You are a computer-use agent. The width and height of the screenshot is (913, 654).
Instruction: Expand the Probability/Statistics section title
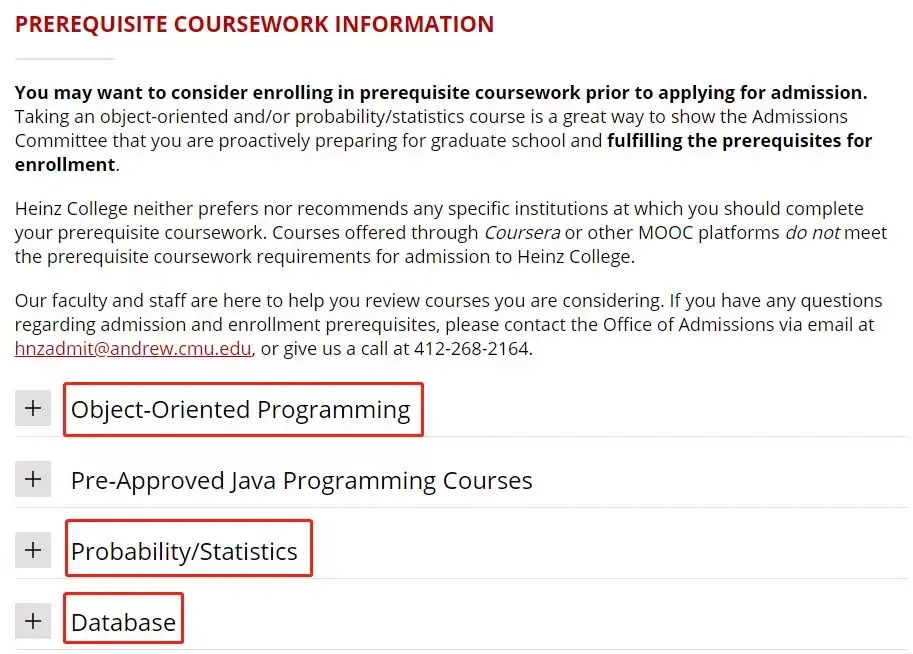[184, 551]
